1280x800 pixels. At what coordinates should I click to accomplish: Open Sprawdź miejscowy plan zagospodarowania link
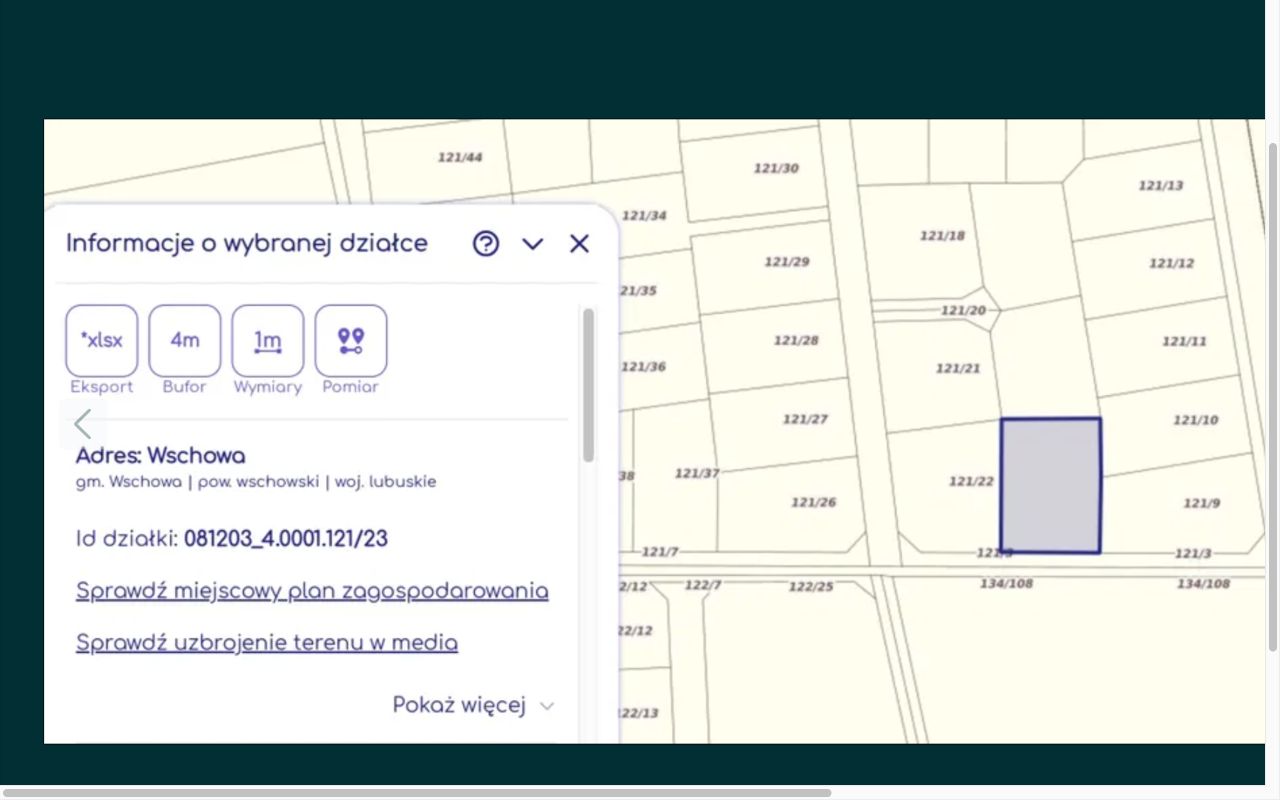coord(312,591)
